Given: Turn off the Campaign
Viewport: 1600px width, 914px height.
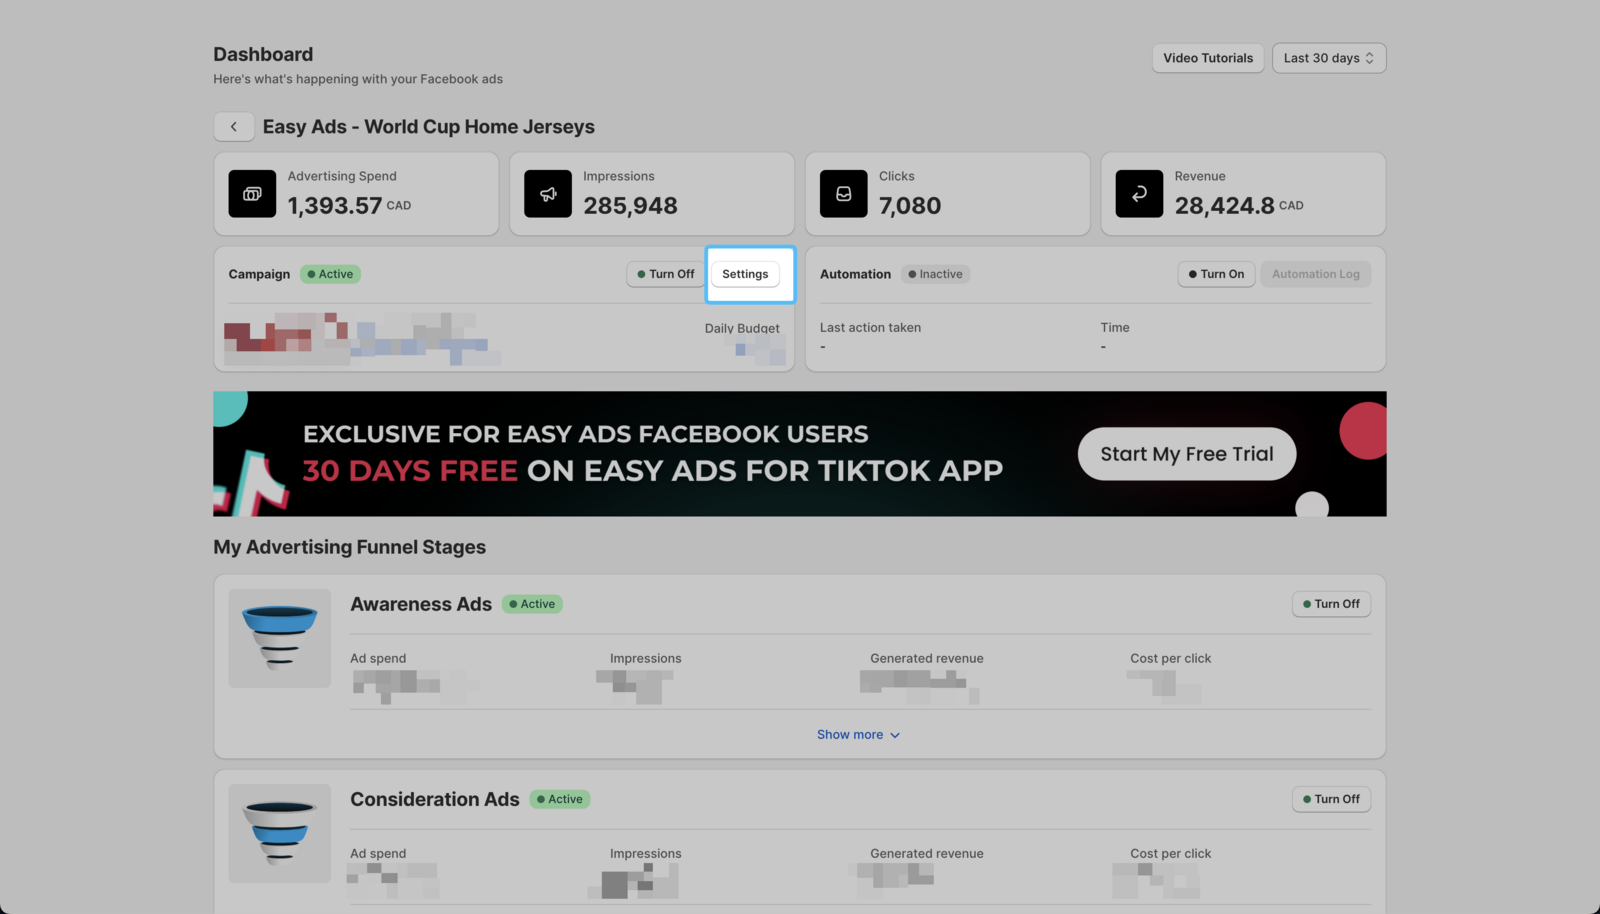Looking at the screenshot, I should [666, 274].
